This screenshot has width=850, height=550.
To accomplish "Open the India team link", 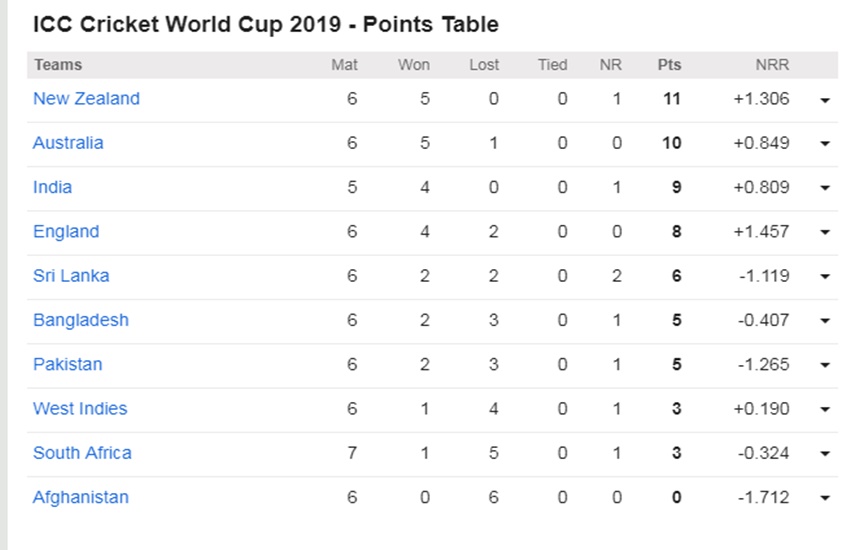I will click(52, 187).
